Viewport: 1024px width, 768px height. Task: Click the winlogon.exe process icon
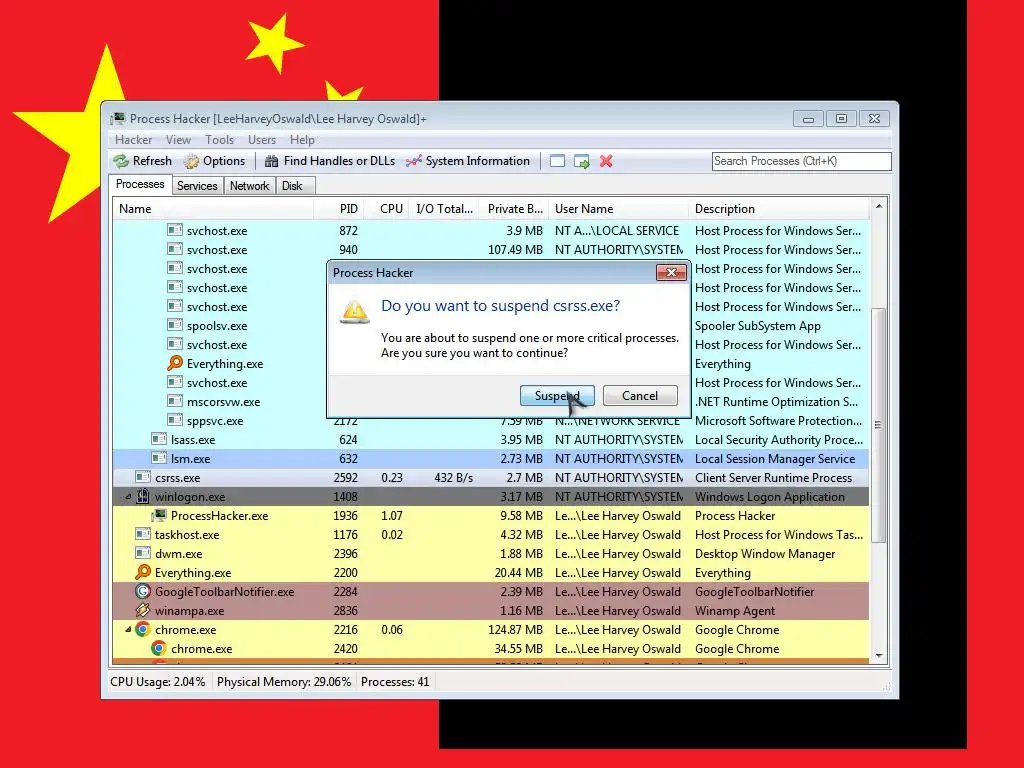pyautogui.click(x=142, y=496)
